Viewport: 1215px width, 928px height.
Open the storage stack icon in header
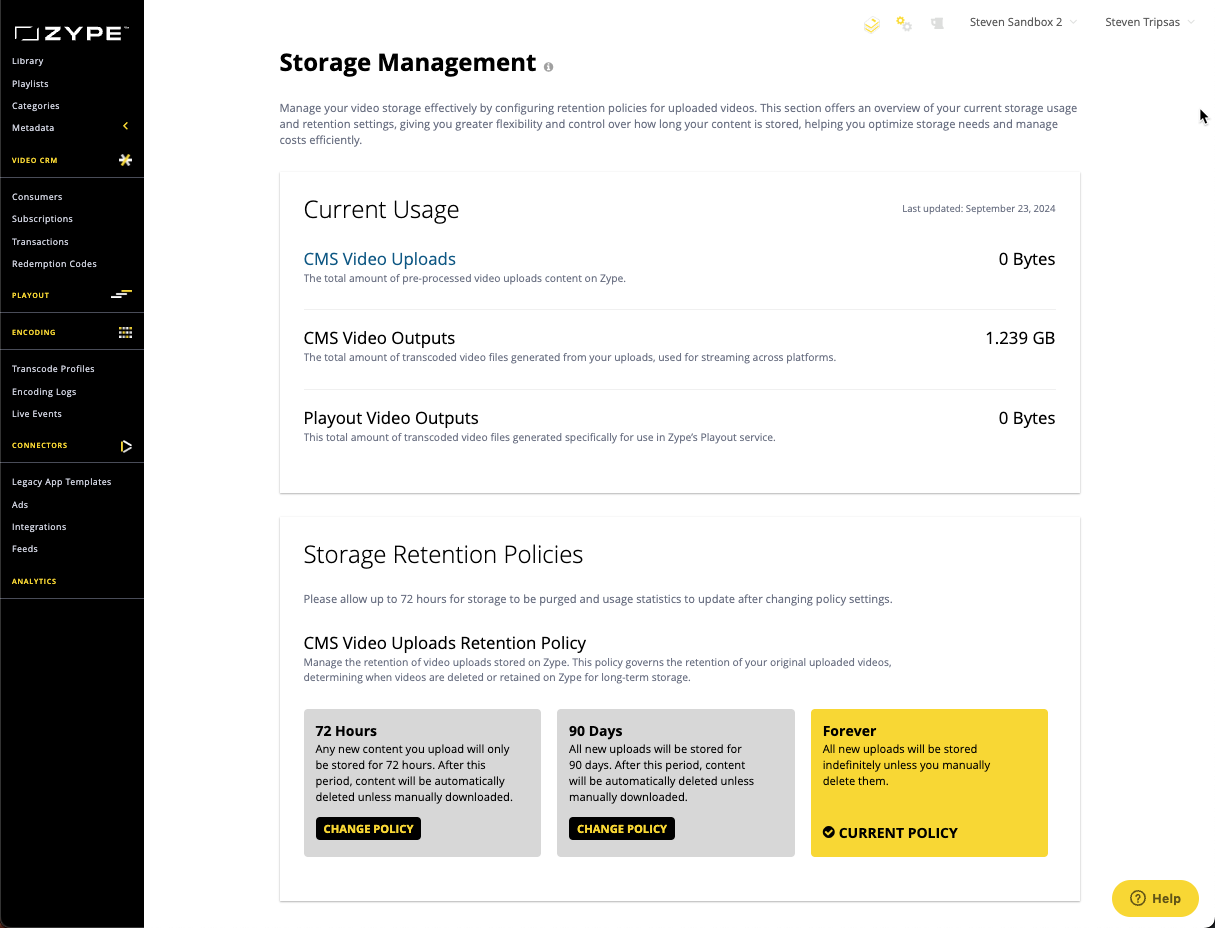pos(871,23)
